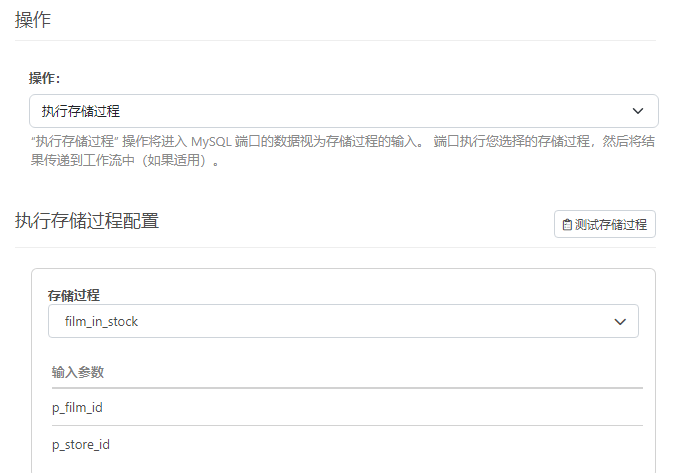This screenshot has width=674, height=473.
Task: Click the 输入参数 table header
Action: pyautogui.click(x=78, y=372)
